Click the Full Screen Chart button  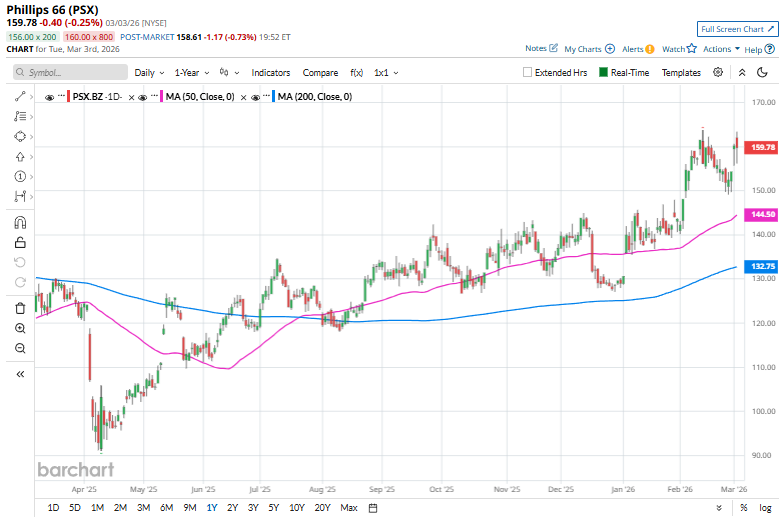pos(736,29)
